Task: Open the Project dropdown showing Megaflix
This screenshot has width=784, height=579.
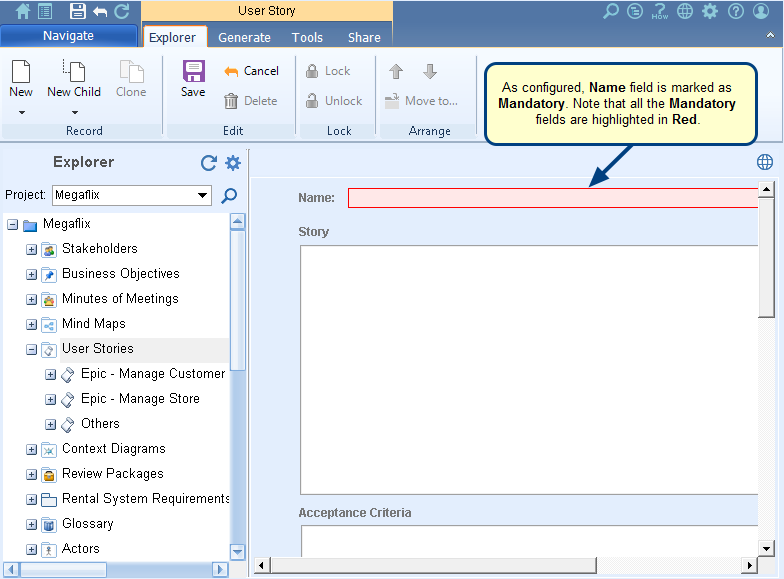Action: pyautogui.click(x=132, y=195)
